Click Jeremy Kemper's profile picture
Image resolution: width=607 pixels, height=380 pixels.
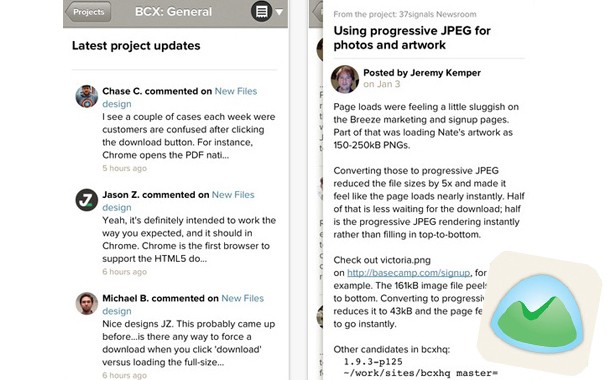coord(345,79)
